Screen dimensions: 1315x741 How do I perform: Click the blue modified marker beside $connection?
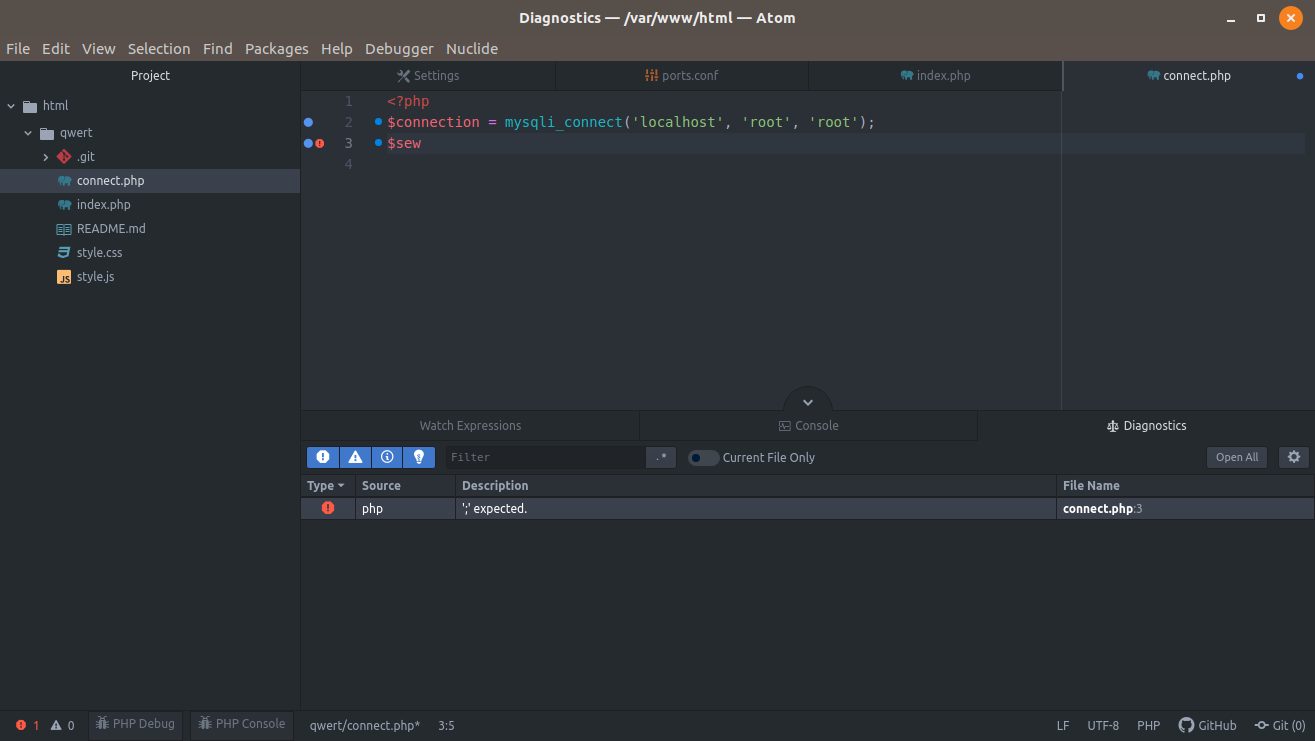(378, 121)
